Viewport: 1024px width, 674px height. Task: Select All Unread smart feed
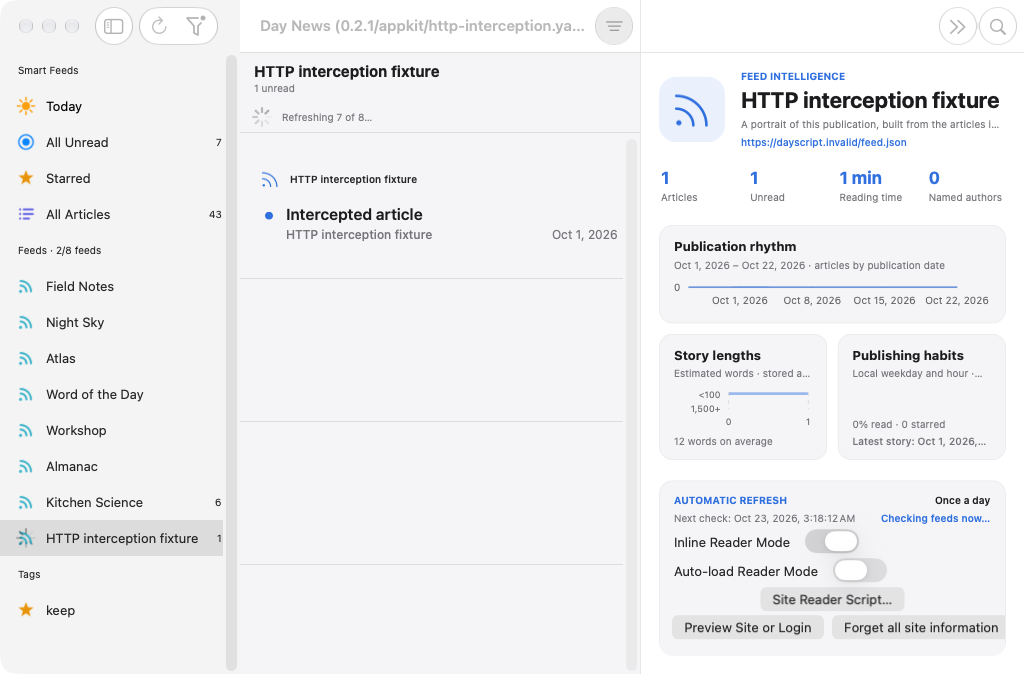(x=112, y=142)
